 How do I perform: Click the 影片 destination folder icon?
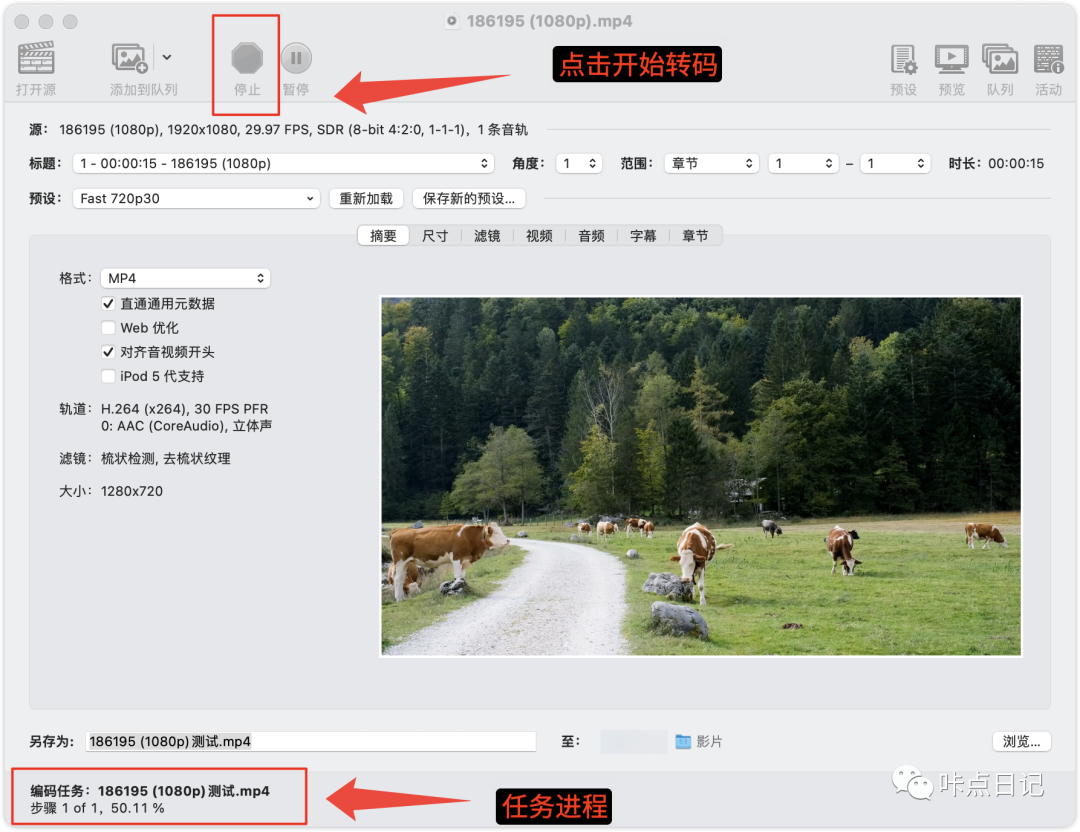[684, 742]
